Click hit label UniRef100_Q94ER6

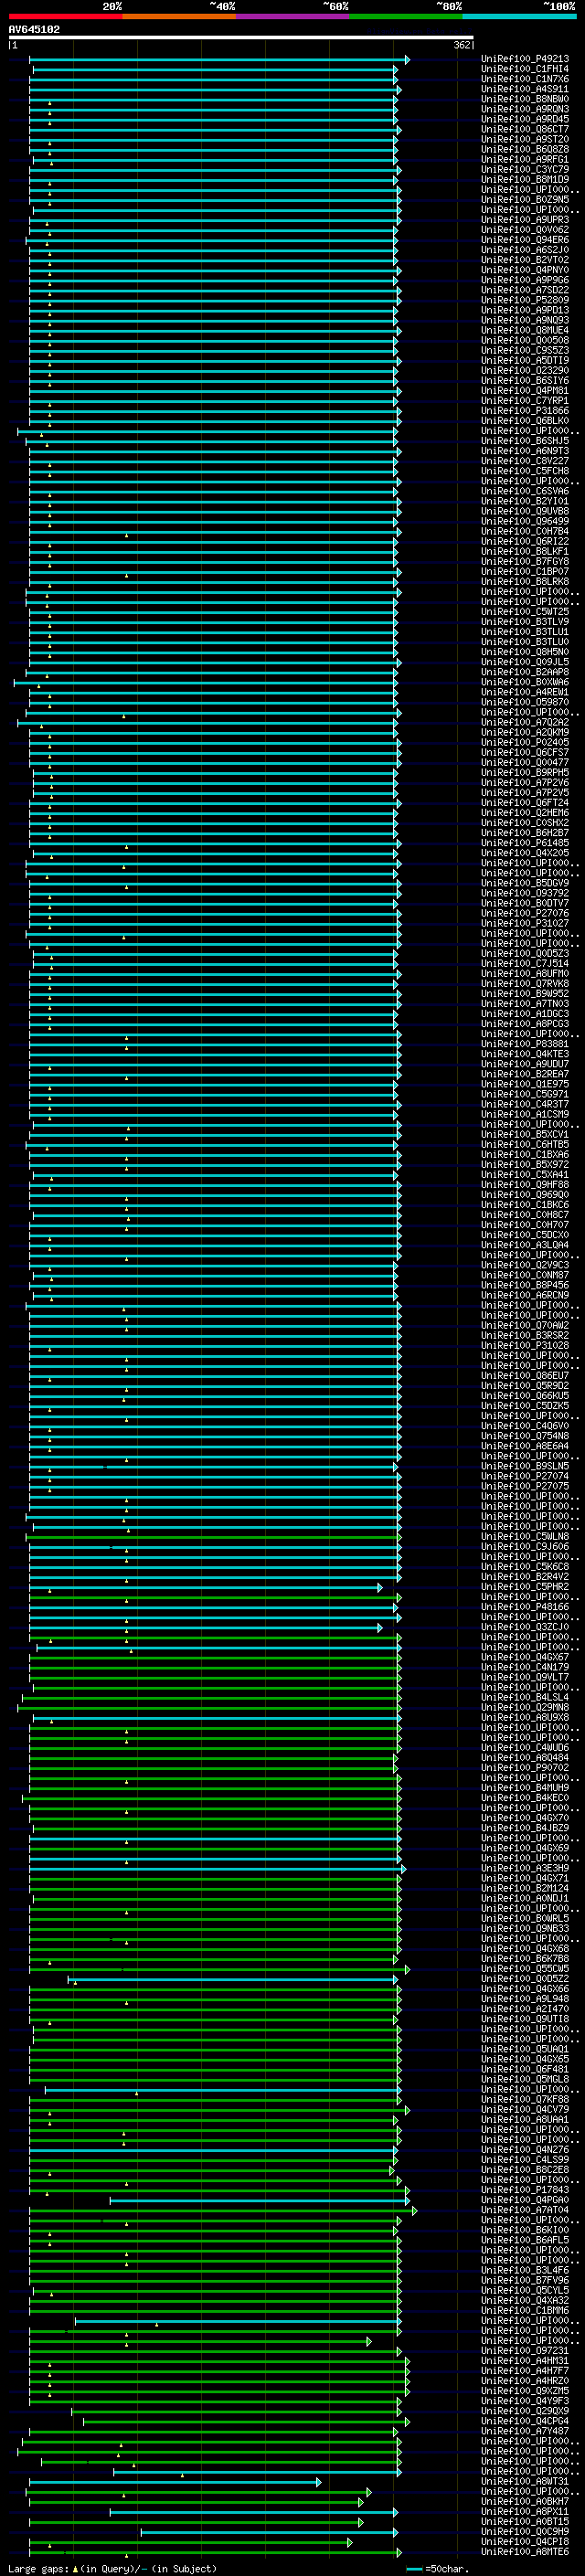point(525,240)
